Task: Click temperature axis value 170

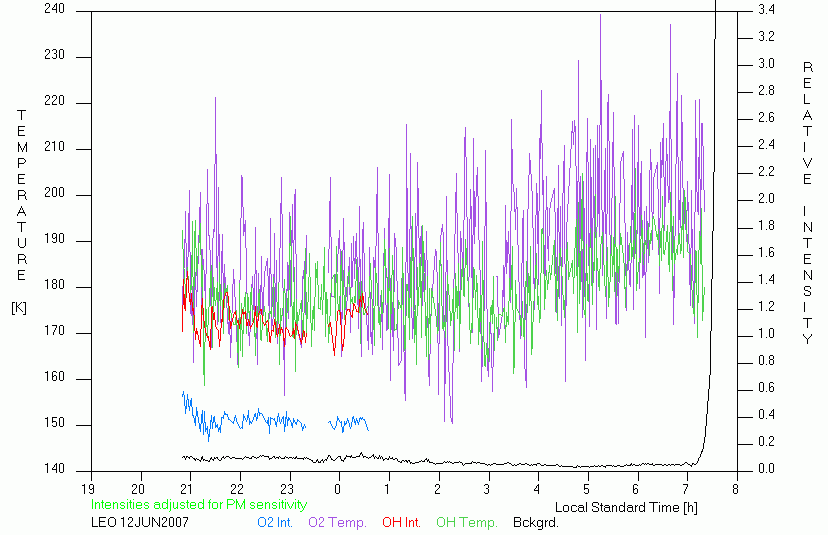Action: tap(54, 331)
